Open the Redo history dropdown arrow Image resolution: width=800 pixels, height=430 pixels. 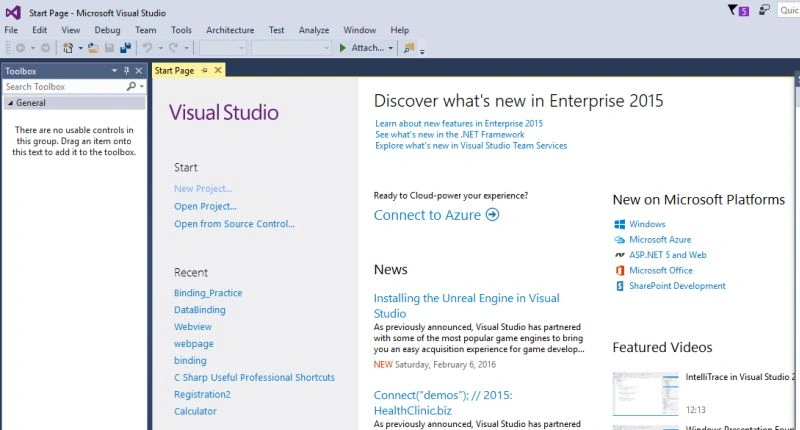pyautogui.click(x=186, y=48)
